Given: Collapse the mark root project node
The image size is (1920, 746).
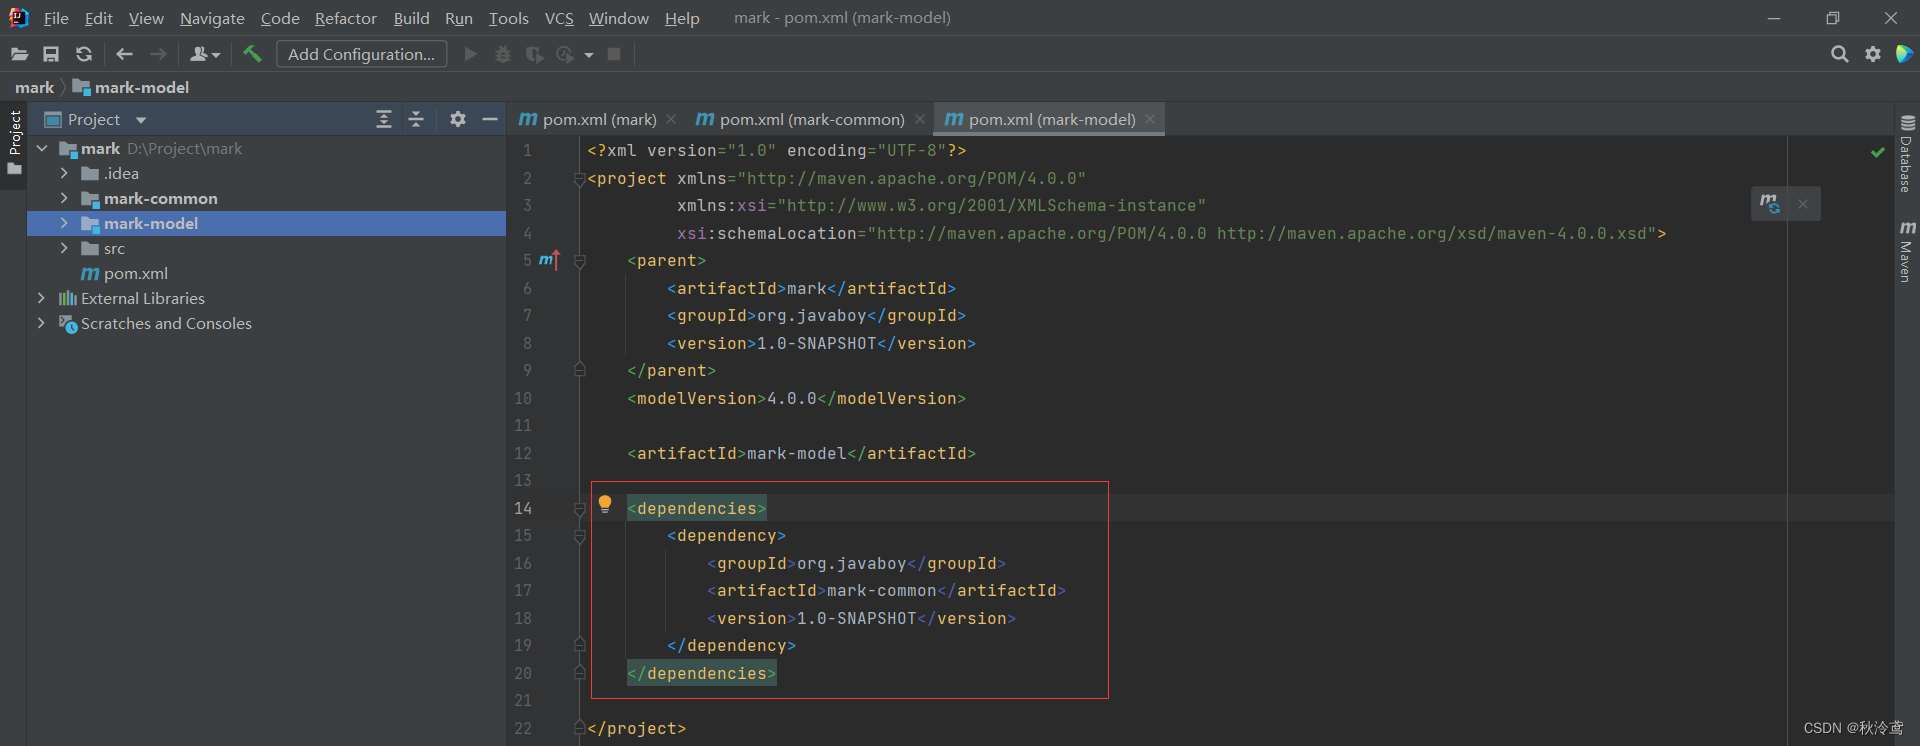Looking at the screenshot, I should point(42,148).
